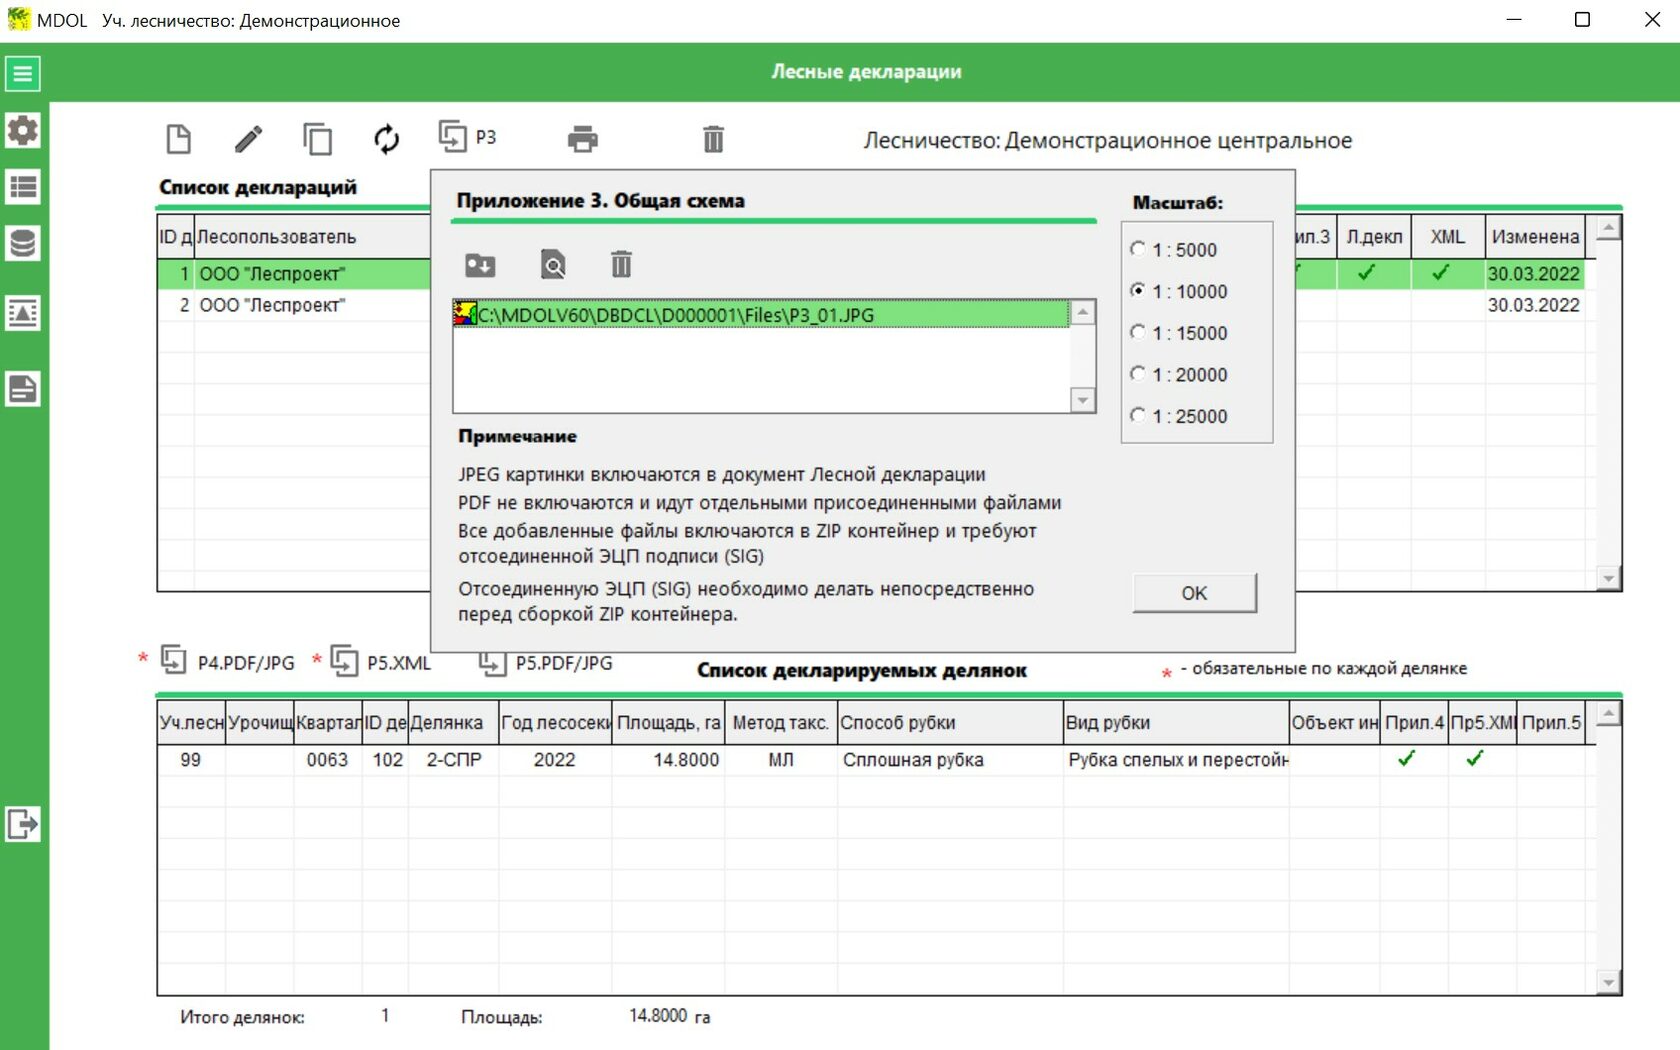Screen dimensions: 1680x1050
Task: Click the pencil edit icon
Action: [x=248, y=139]
